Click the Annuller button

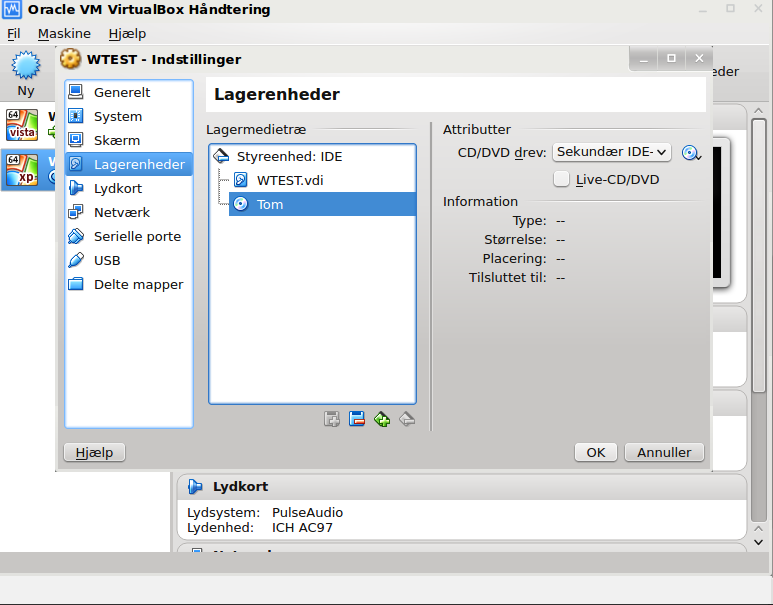[x=664, y=452]
